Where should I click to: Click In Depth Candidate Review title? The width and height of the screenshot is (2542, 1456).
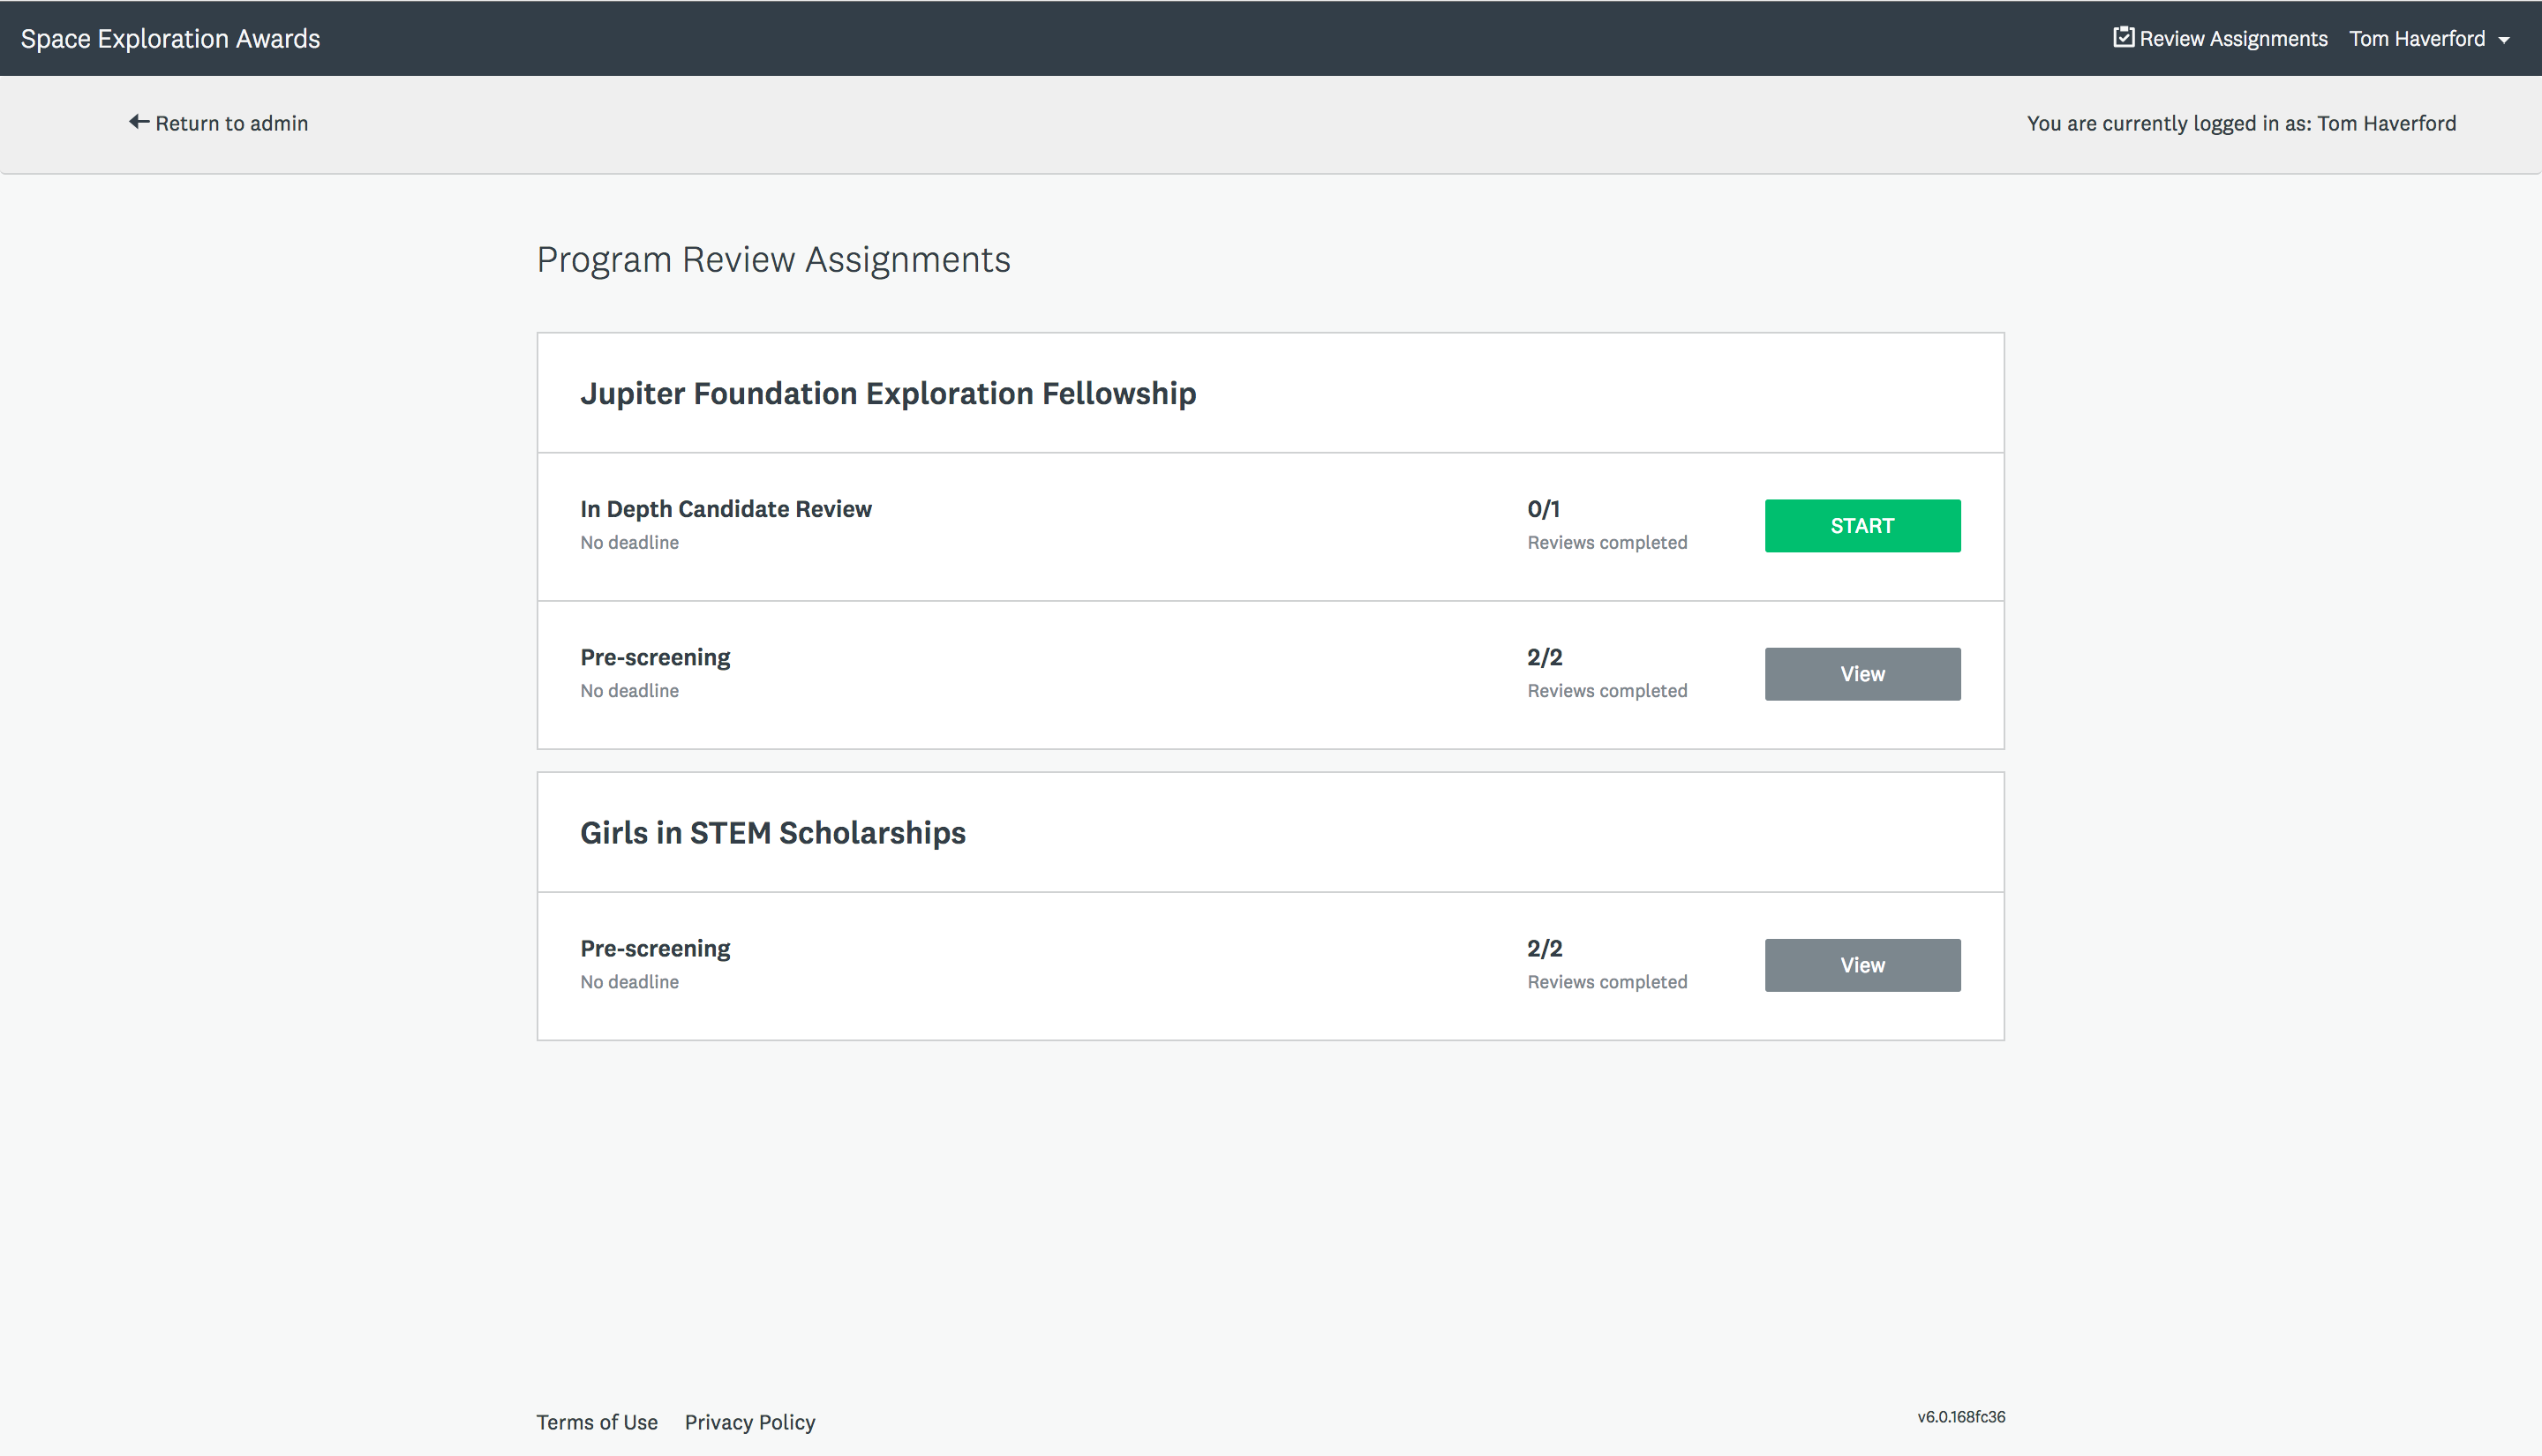[x=725, y=509]
